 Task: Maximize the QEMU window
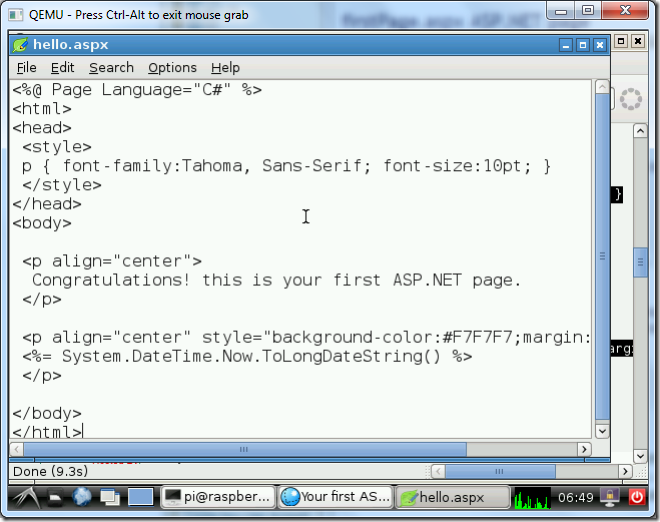[x=588, y=11]
